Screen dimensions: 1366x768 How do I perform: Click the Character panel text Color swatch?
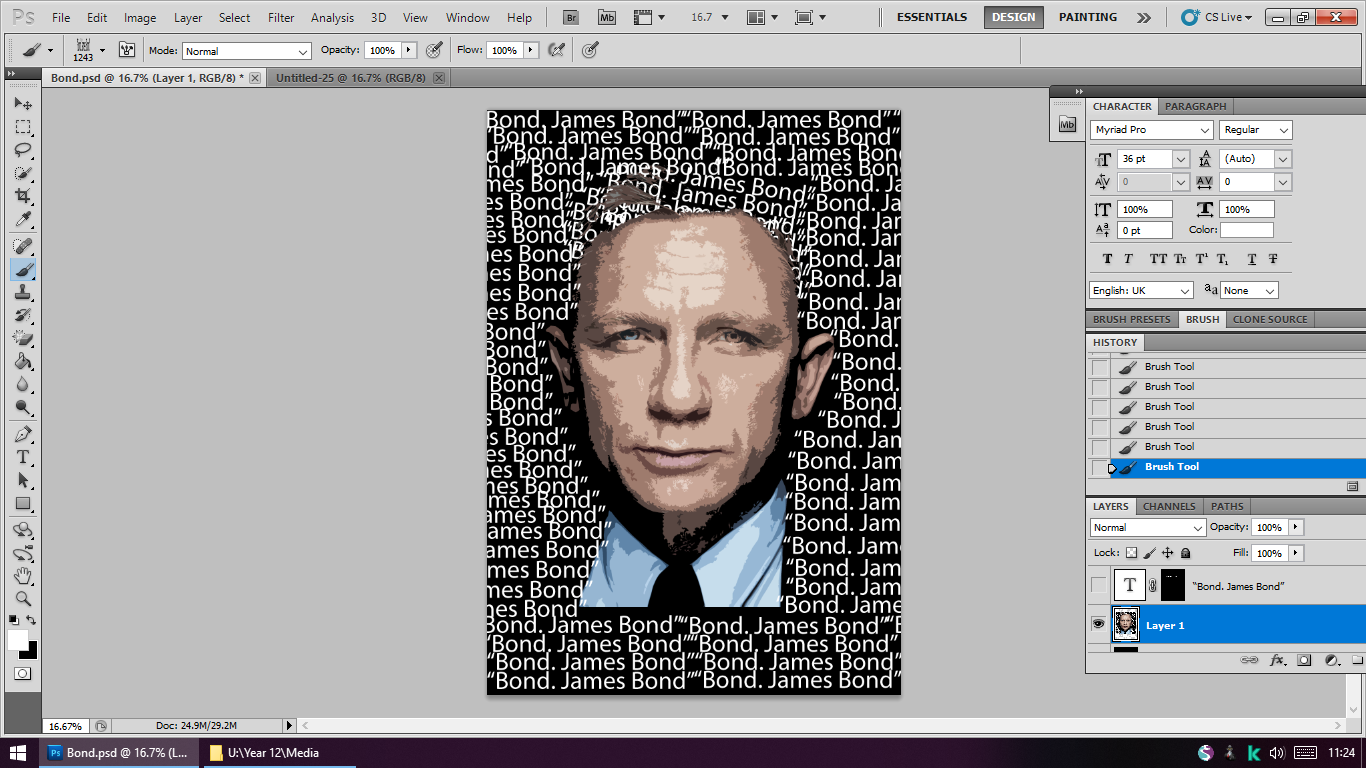[x=1246, y=230]
